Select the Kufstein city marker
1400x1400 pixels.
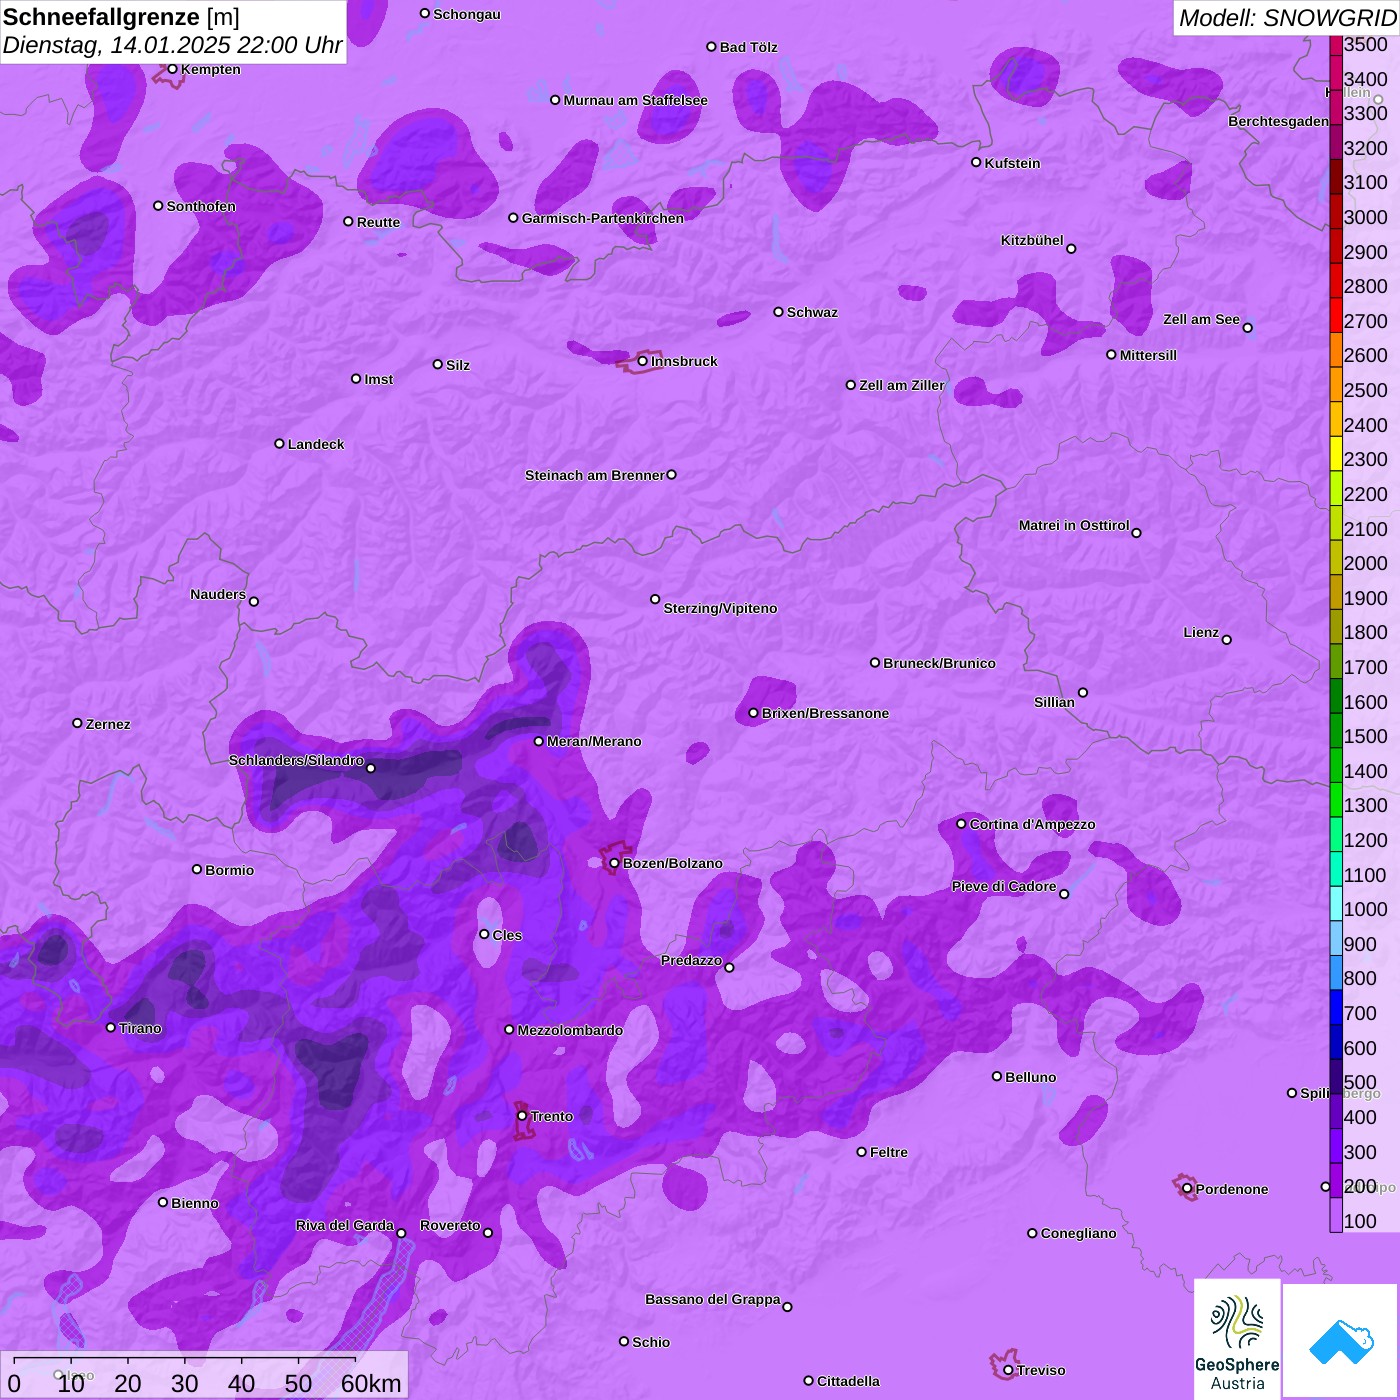[976, 162]
